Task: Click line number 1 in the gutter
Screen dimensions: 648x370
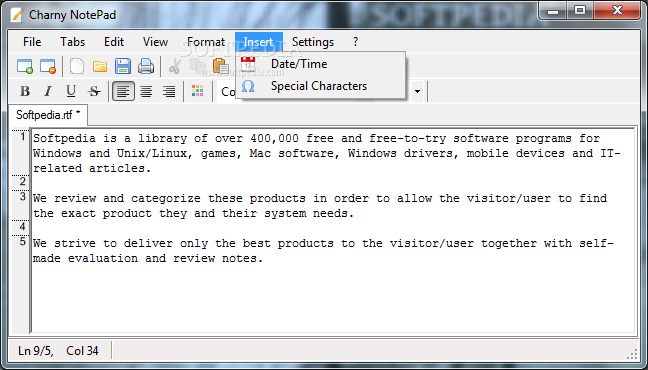Action: 23,137
